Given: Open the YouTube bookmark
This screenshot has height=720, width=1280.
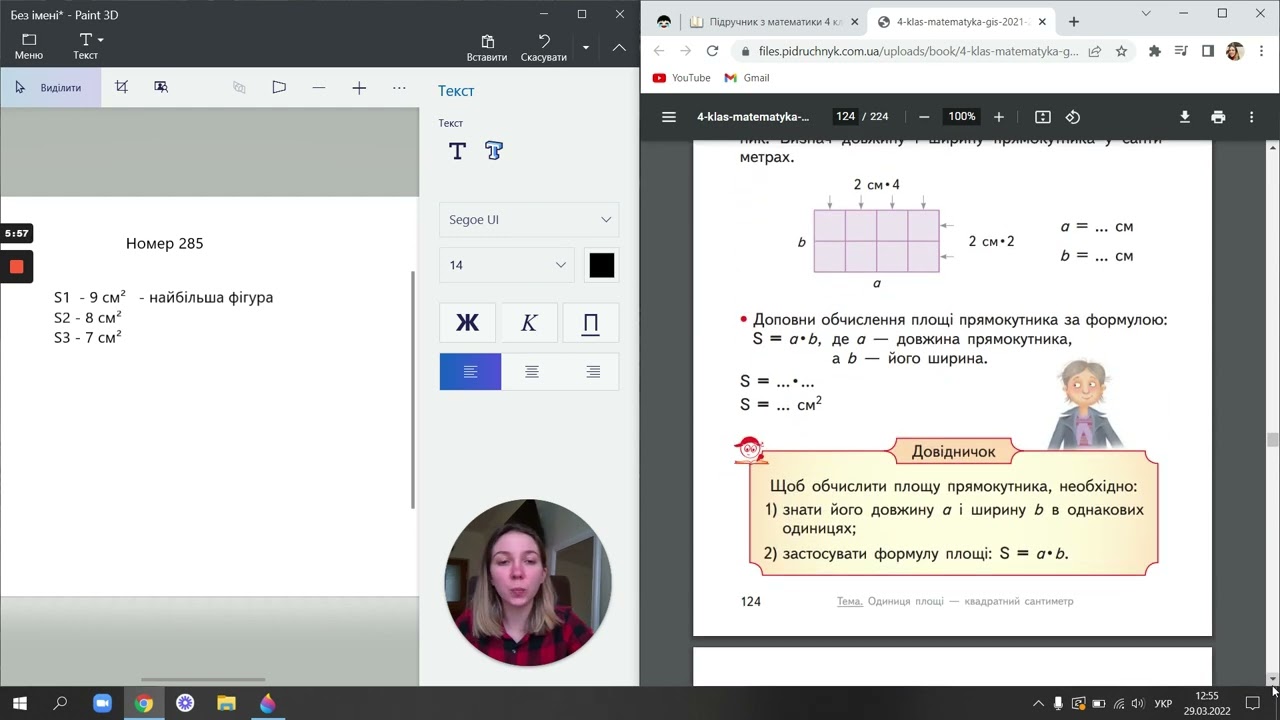Looking at the screenshot, I should [681, 78].
